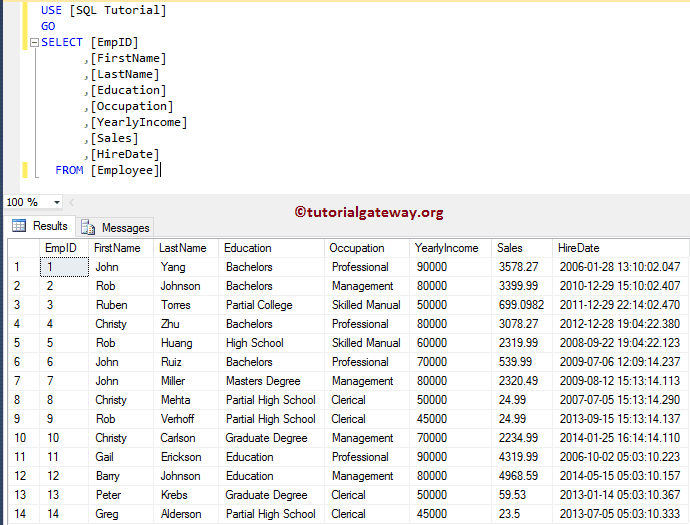This screenshot has height=525, width=690.
Task: Click the cell containing Yang
Action: coord(186,267)
